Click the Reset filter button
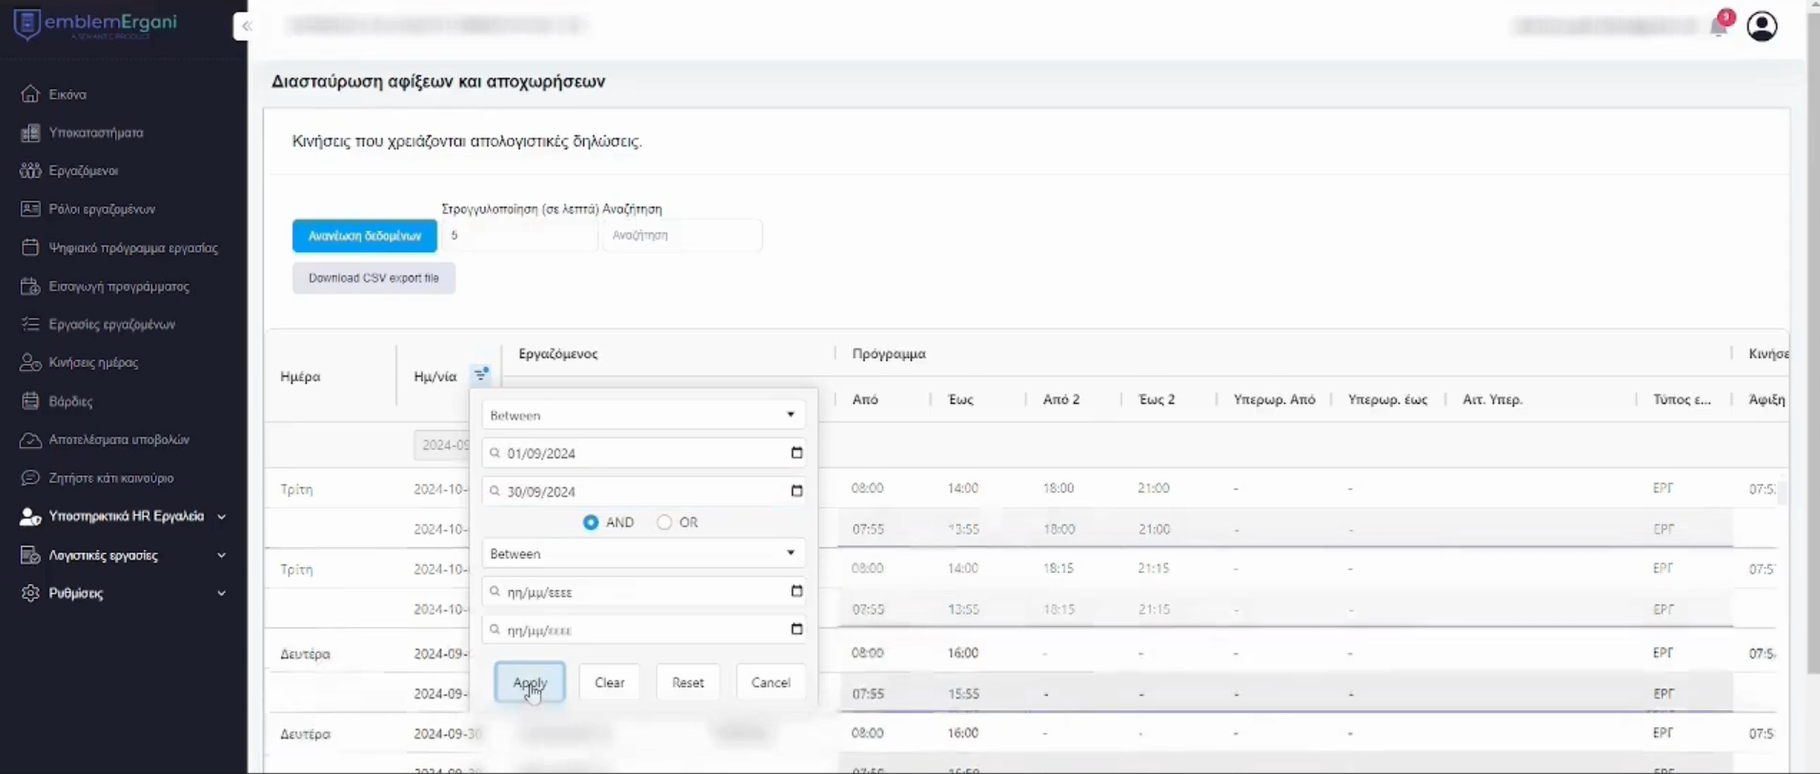 pos(687,682)
